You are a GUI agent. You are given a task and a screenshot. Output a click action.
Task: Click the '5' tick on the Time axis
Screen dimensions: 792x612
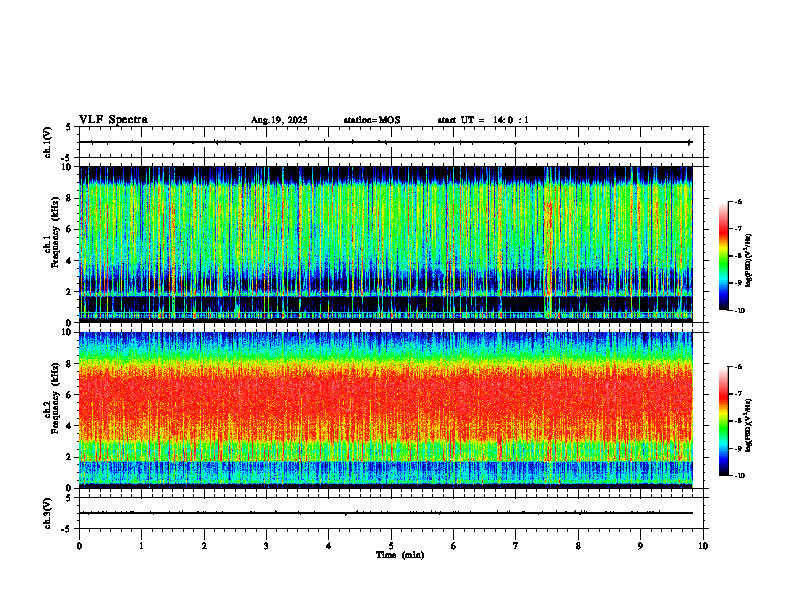391,546
